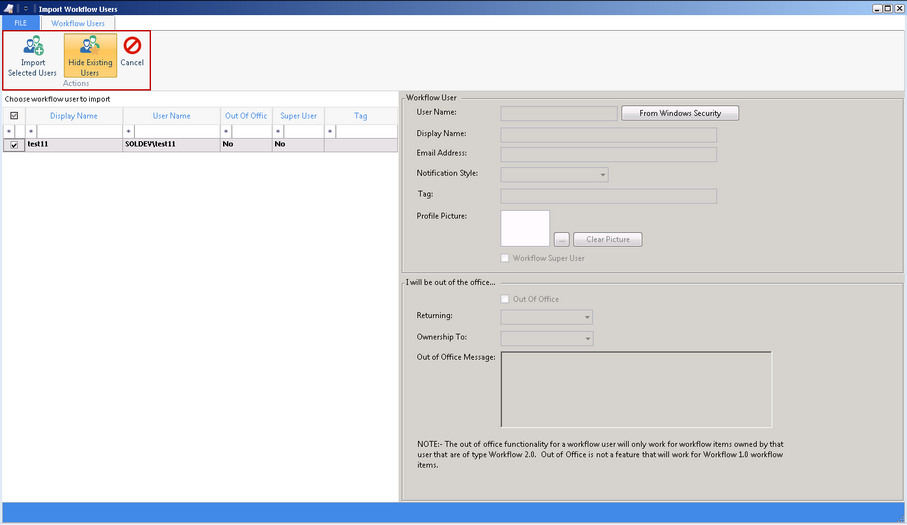Click the User Name text field
The image size is (907, 525).
[x=559, y=113]
